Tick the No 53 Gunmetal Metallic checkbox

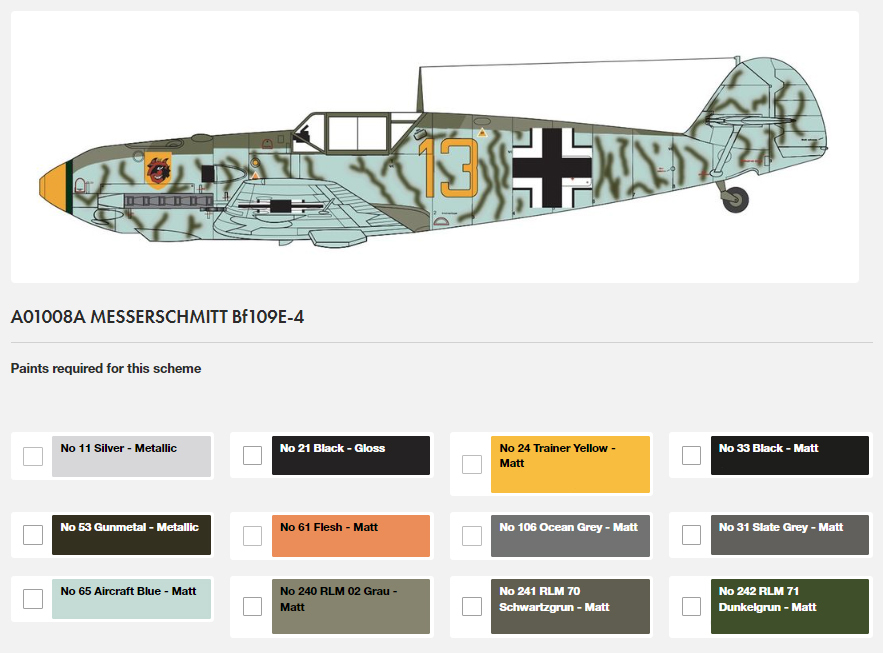(x=33, y=535)
